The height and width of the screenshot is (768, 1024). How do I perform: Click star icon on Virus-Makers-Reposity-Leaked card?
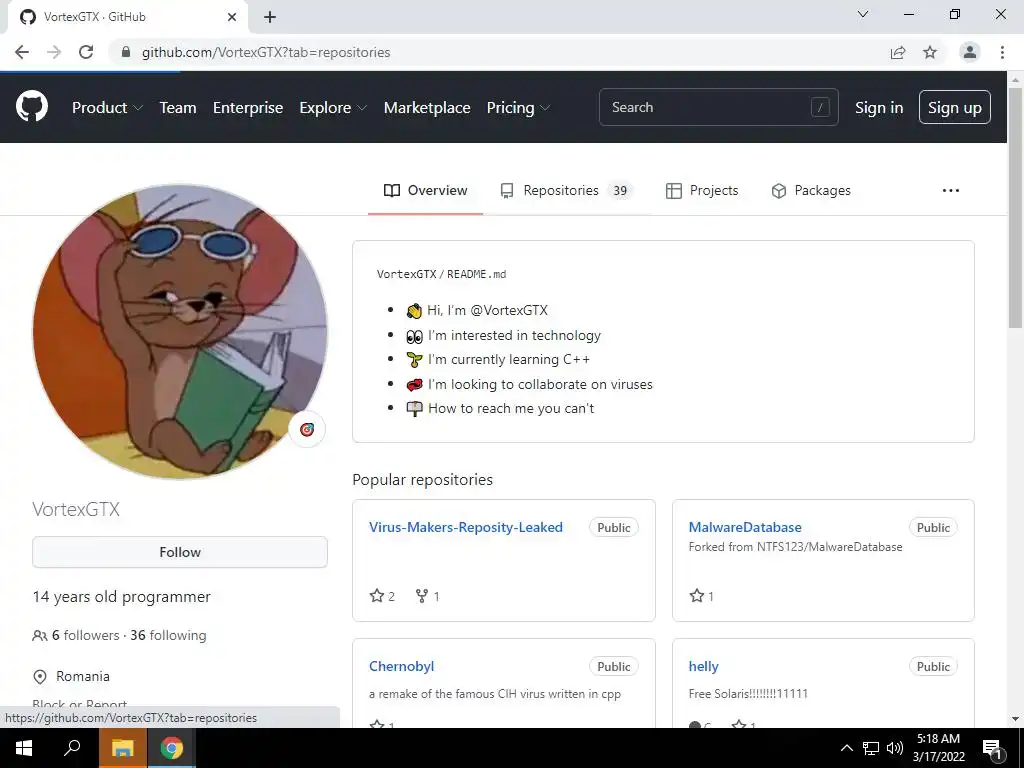[x=377, y=596]
